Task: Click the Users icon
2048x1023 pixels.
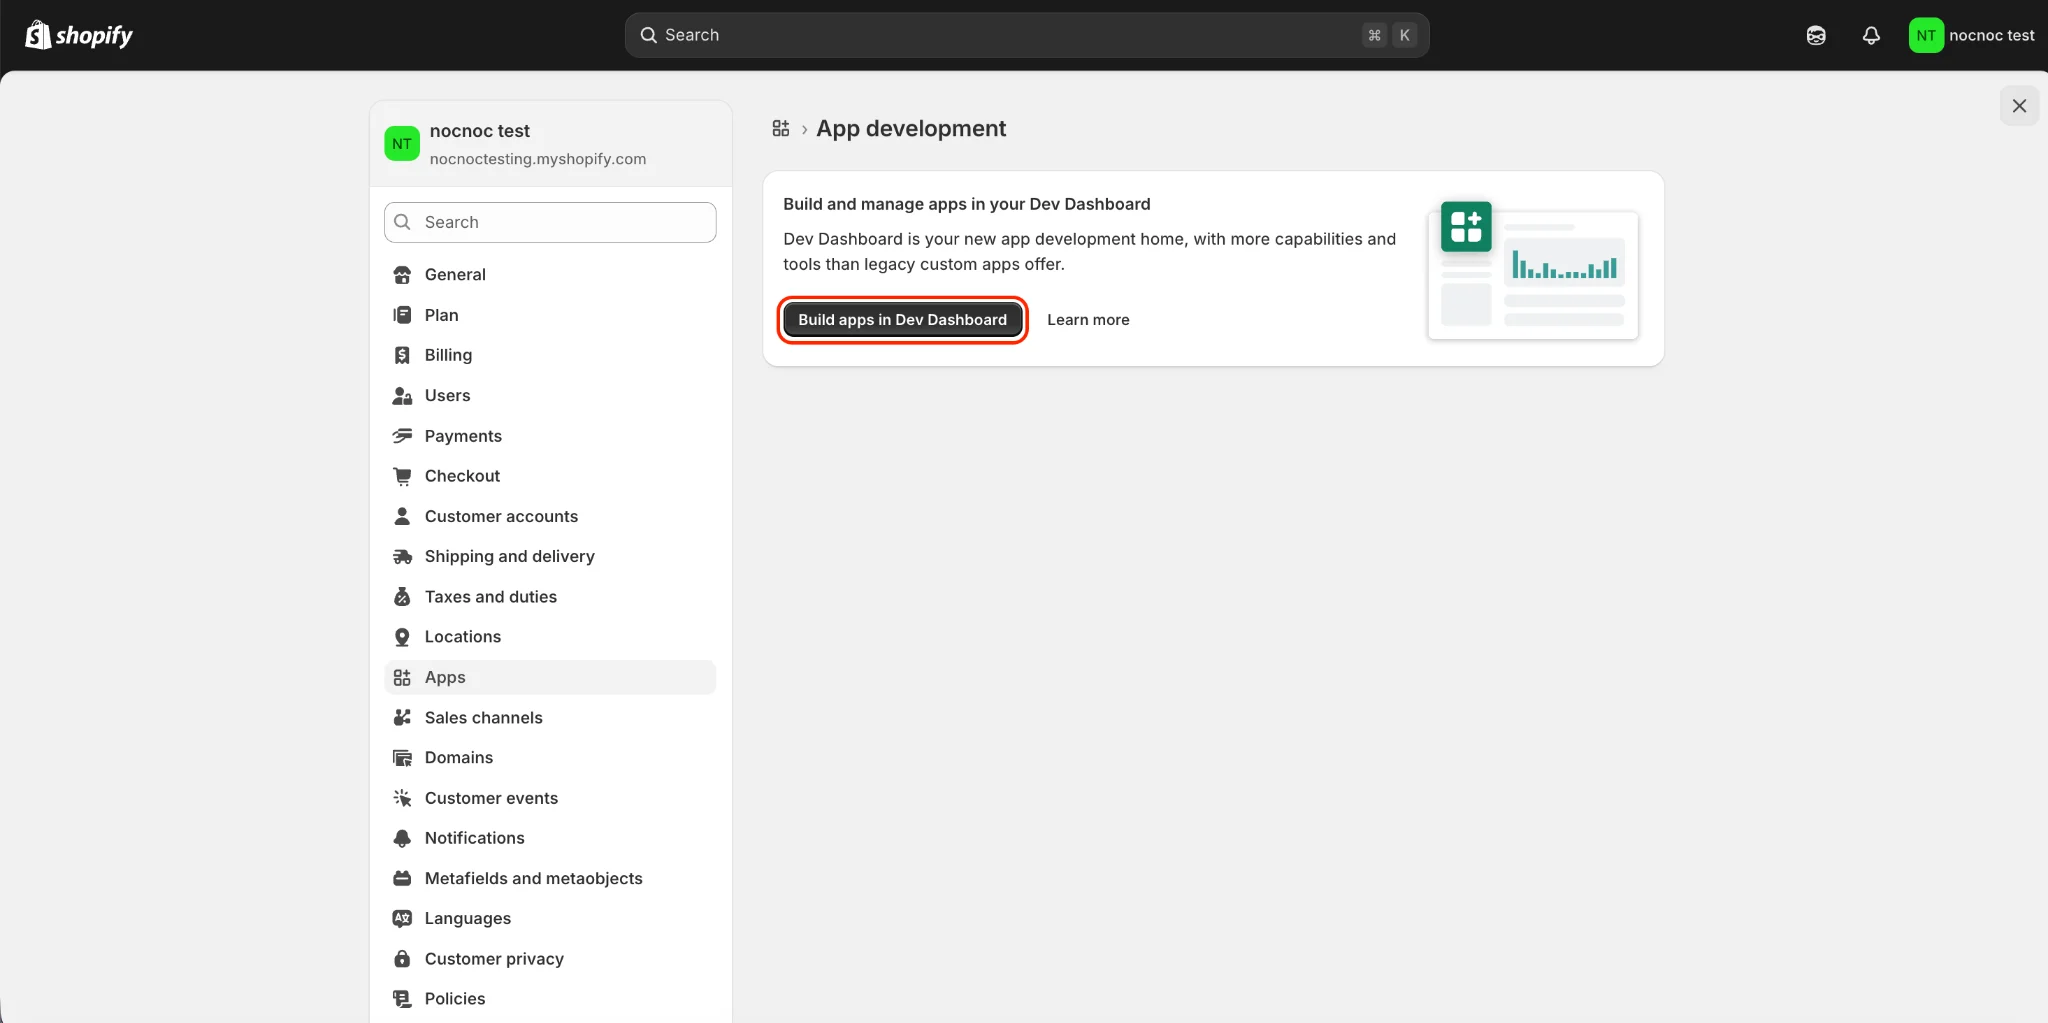Action: pos(402,395)
